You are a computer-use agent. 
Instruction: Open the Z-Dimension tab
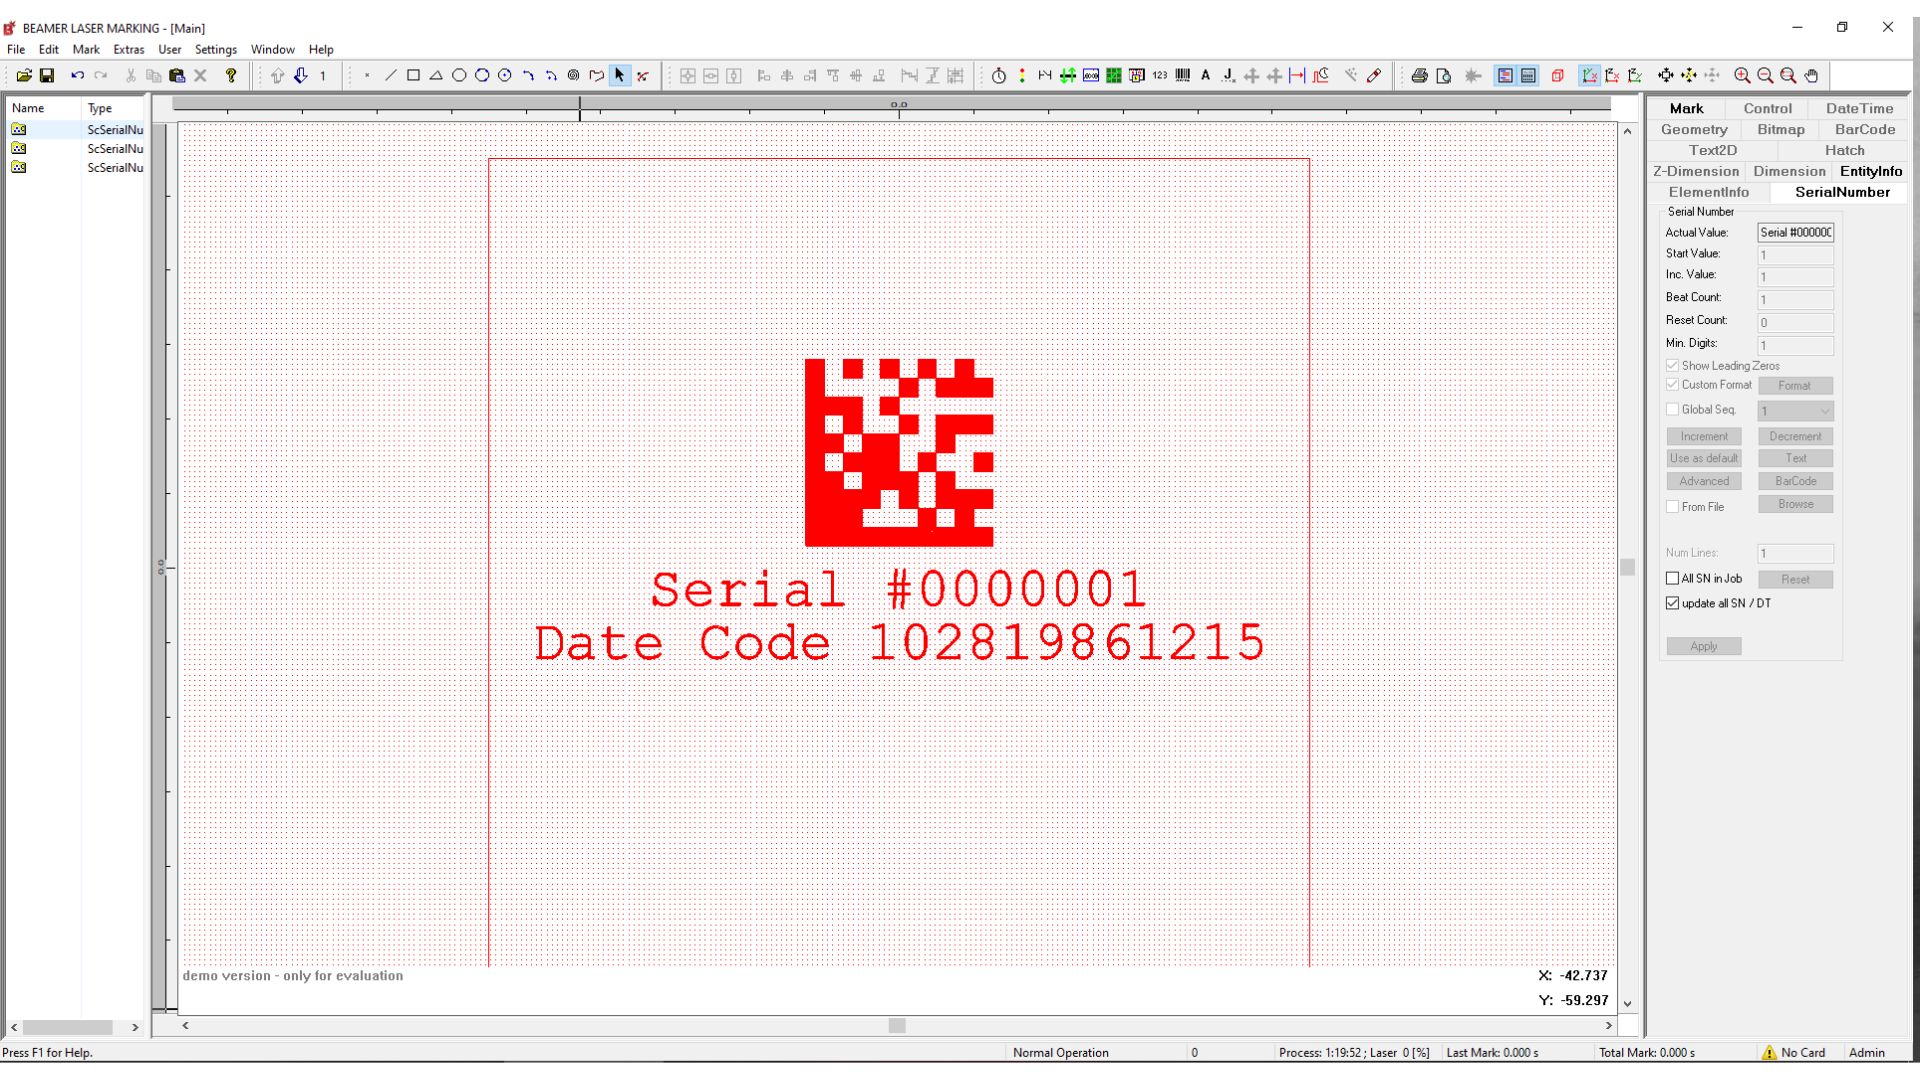(1696, 171)
